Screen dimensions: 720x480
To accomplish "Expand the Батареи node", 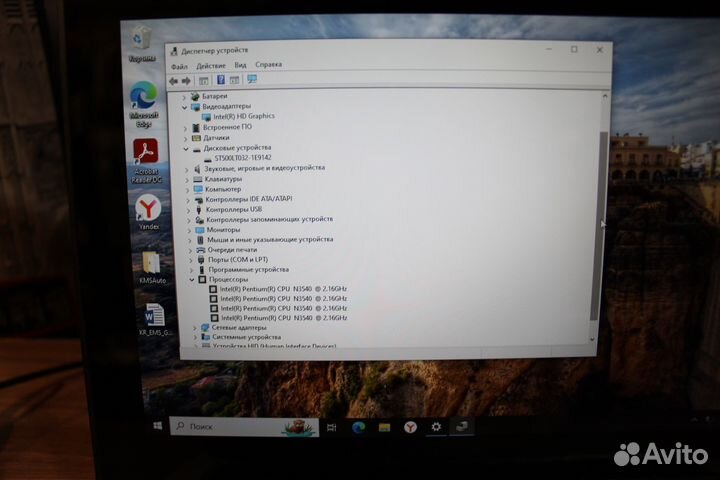I will point(184,97).
